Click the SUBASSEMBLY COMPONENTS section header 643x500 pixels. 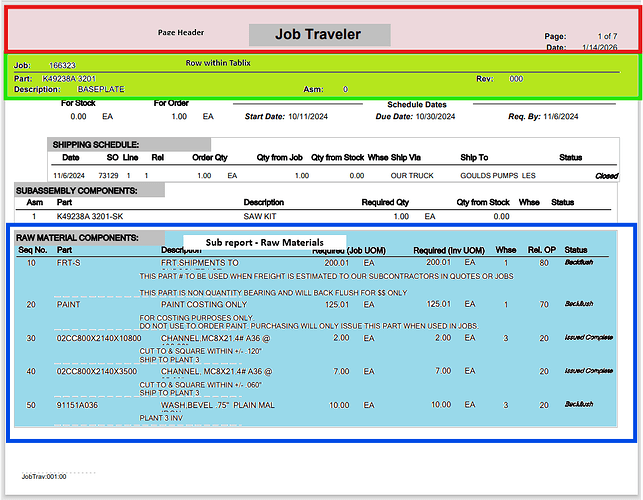(x=77, y=191)
